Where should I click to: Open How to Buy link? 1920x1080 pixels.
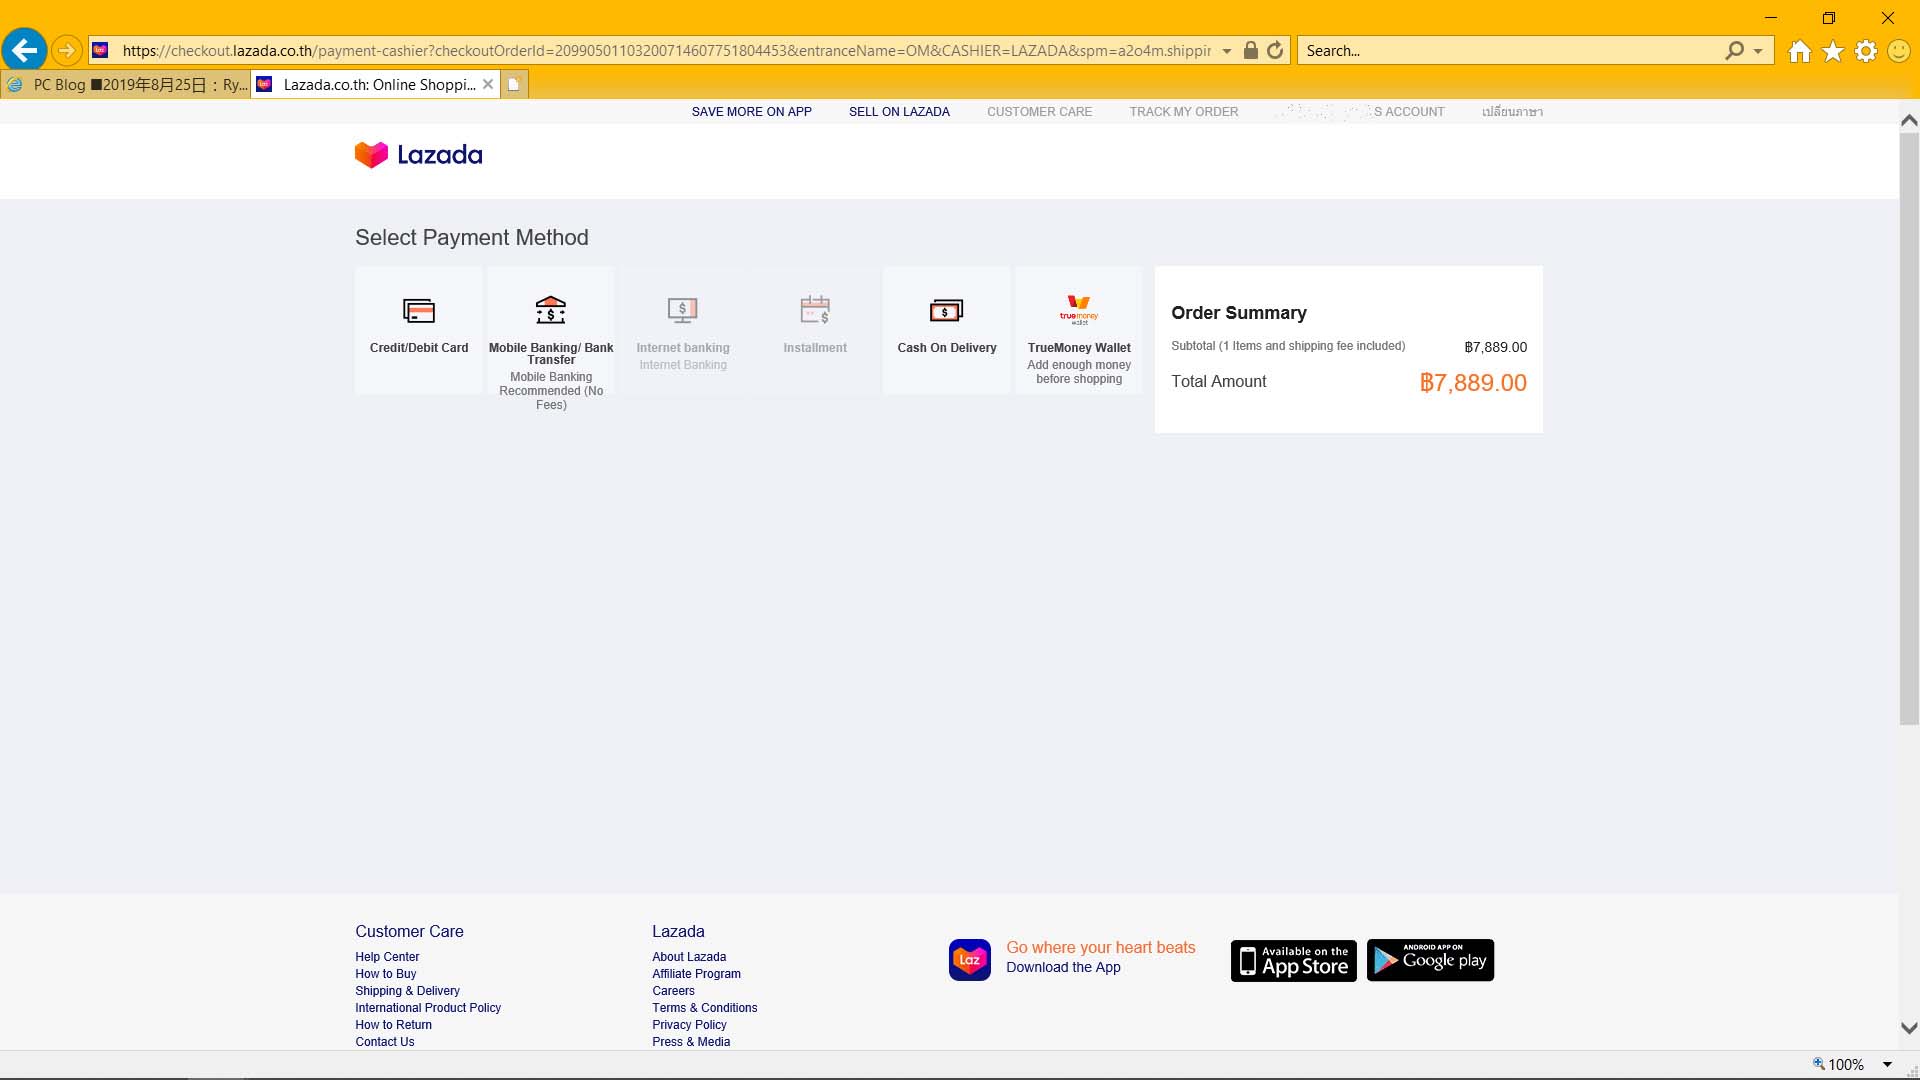(385, 974)
